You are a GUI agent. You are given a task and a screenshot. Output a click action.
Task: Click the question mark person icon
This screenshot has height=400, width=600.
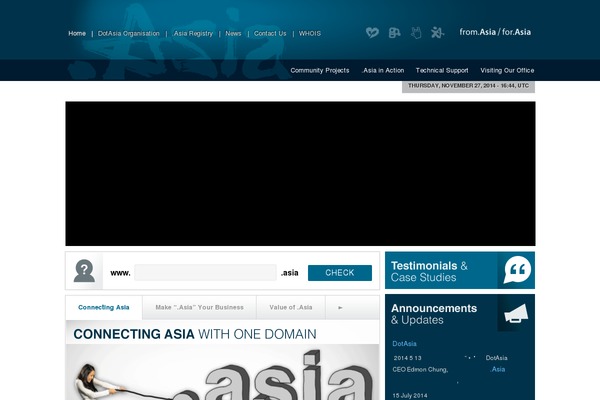(84, 271)
